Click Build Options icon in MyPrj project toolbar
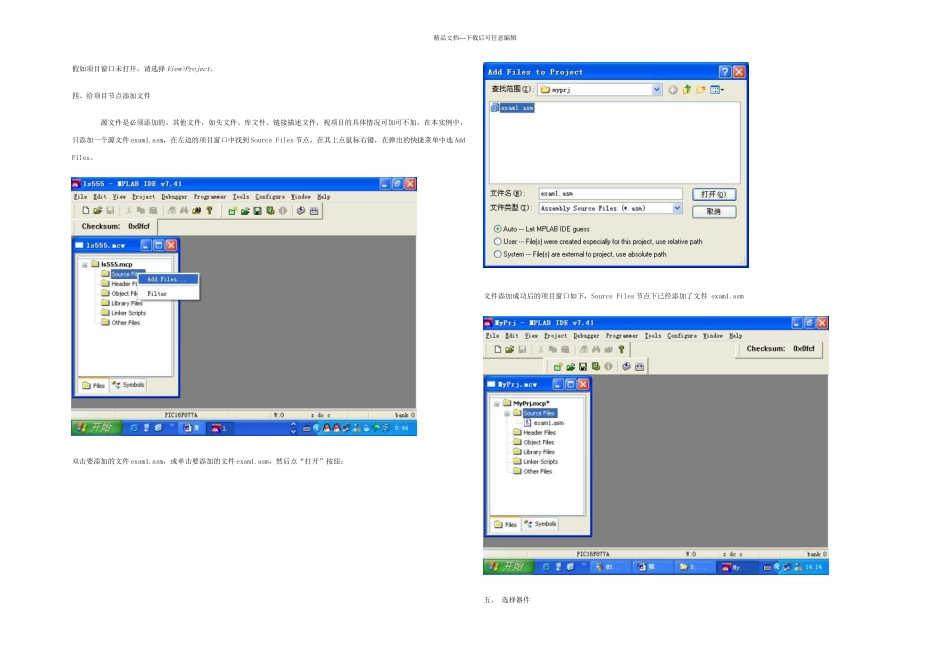This screenshot has width=950, height=672. click(596, 367)
